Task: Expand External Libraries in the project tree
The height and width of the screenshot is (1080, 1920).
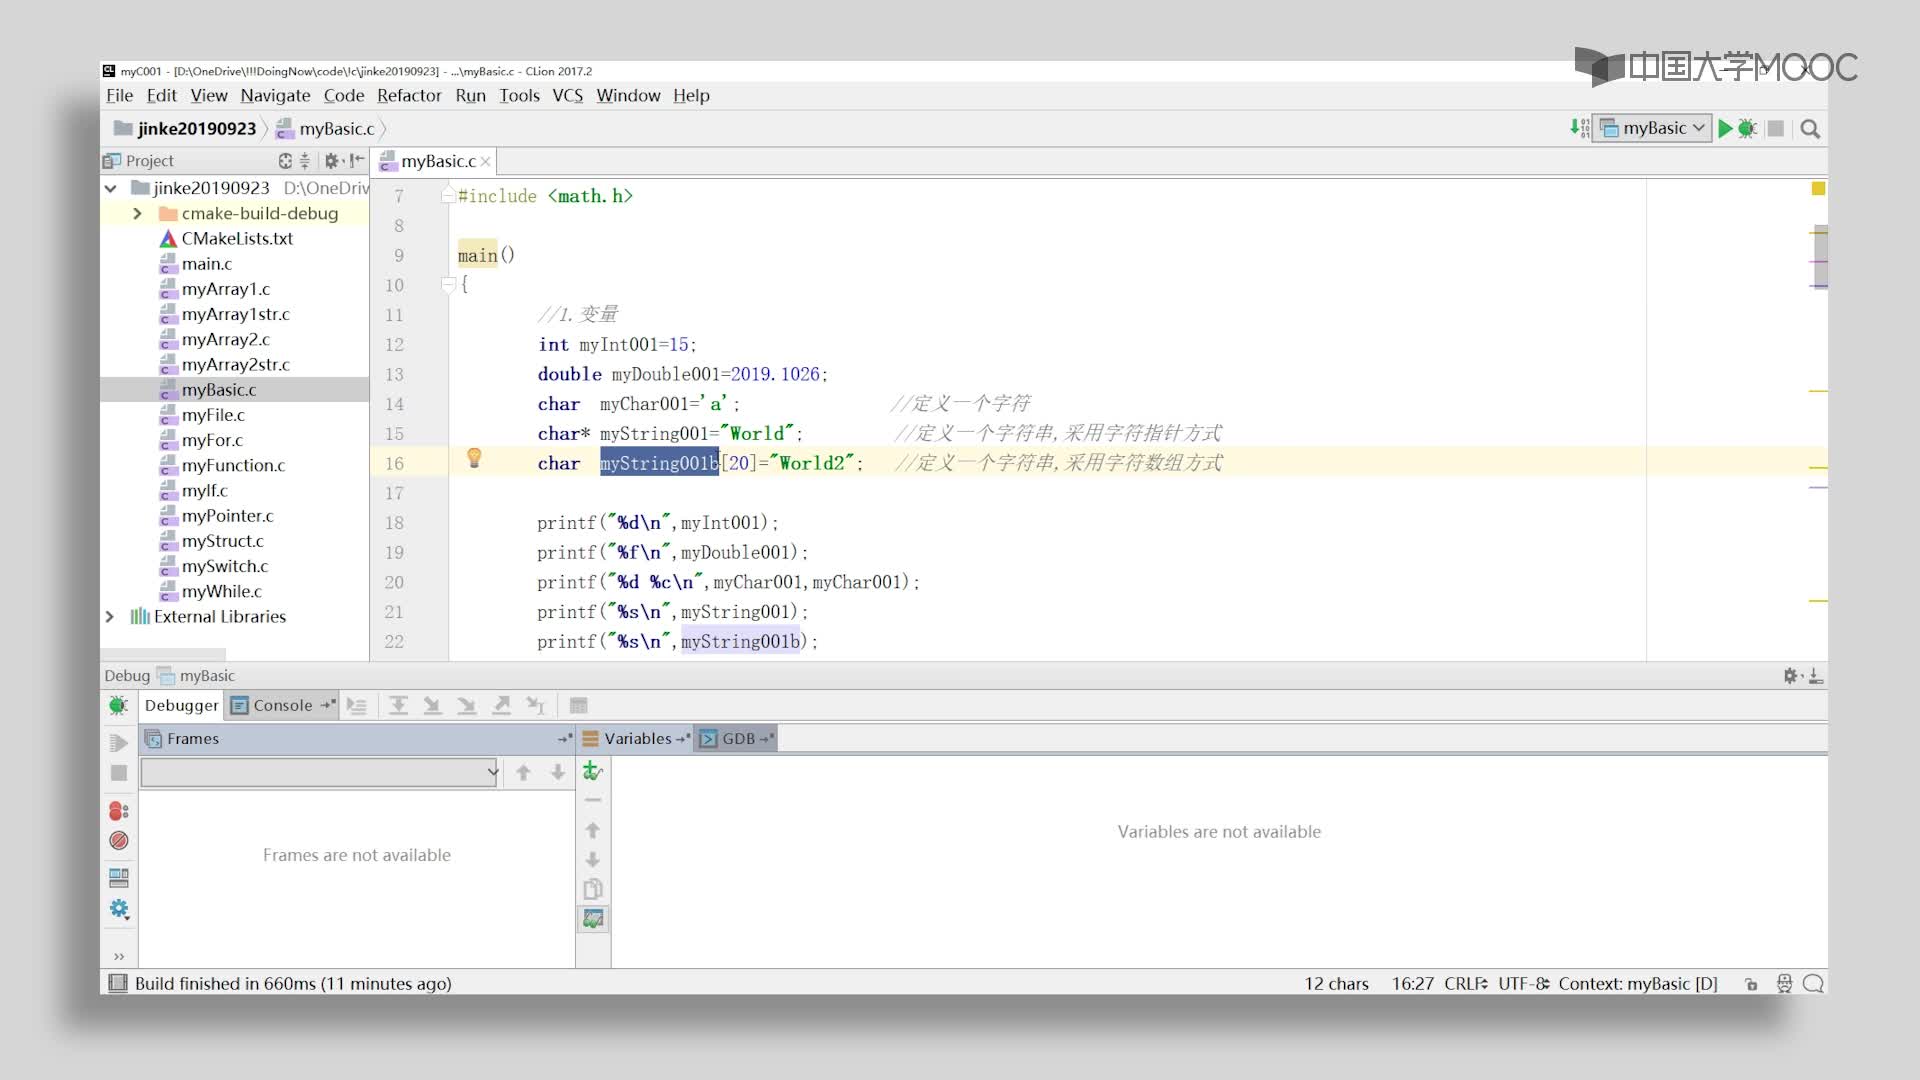Action: (110, 617)
